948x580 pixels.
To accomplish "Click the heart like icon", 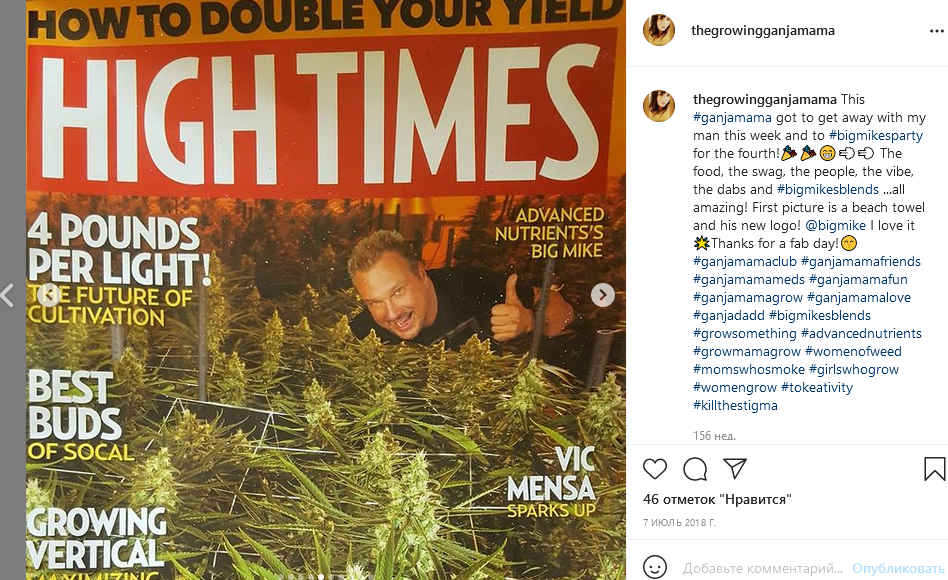I will tap(654, 469).
